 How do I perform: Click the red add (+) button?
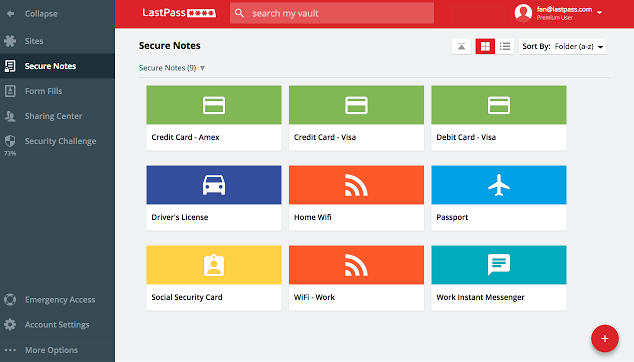click(x=605, y=339)
